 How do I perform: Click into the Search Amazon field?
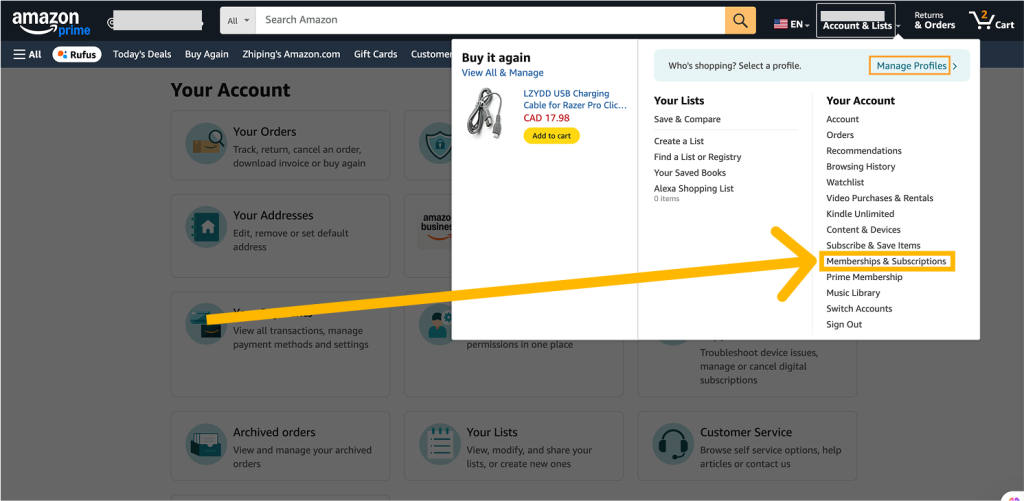[x=490, y=20]
